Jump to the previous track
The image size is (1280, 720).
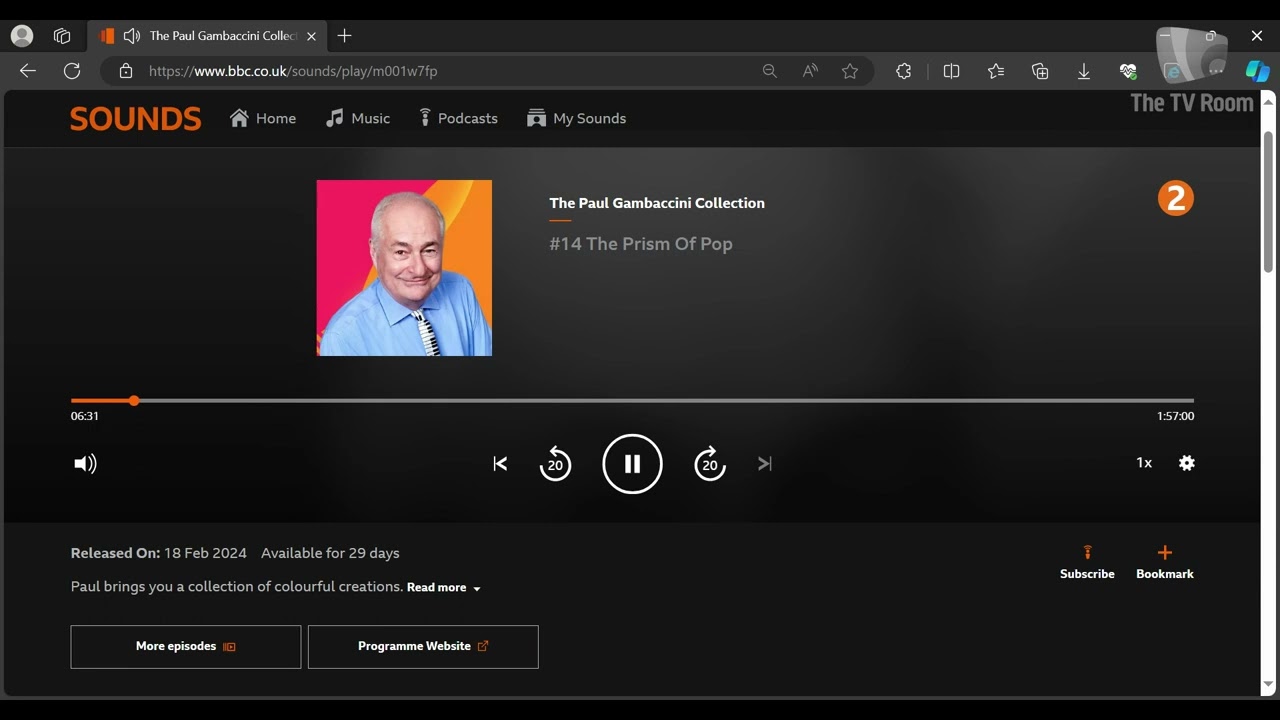tap(500, 463)
